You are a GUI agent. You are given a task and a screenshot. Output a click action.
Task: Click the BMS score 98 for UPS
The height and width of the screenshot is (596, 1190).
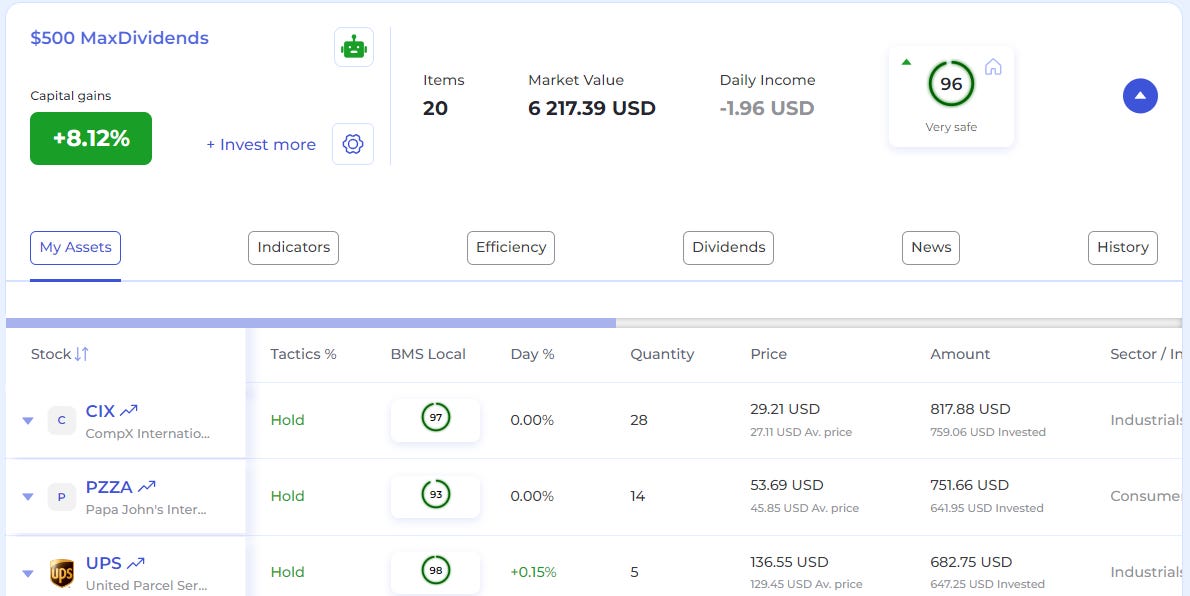tap(436, 570)
